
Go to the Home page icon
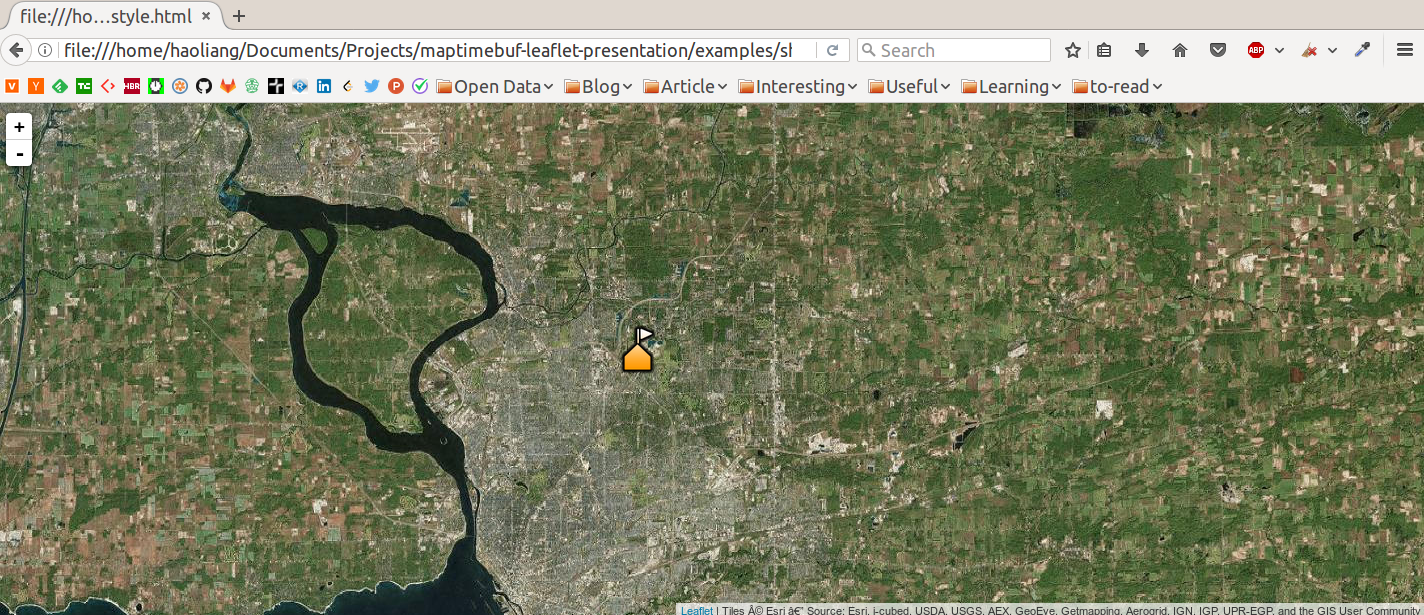tap(1180, 50)
